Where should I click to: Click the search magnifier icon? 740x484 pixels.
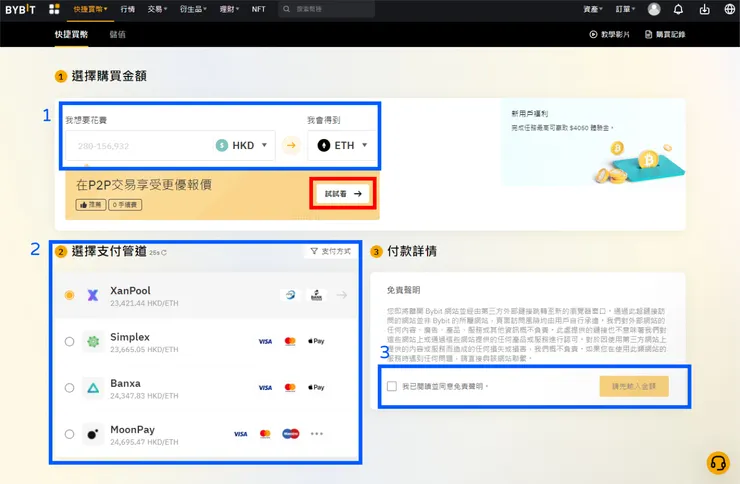coord(286,9)
